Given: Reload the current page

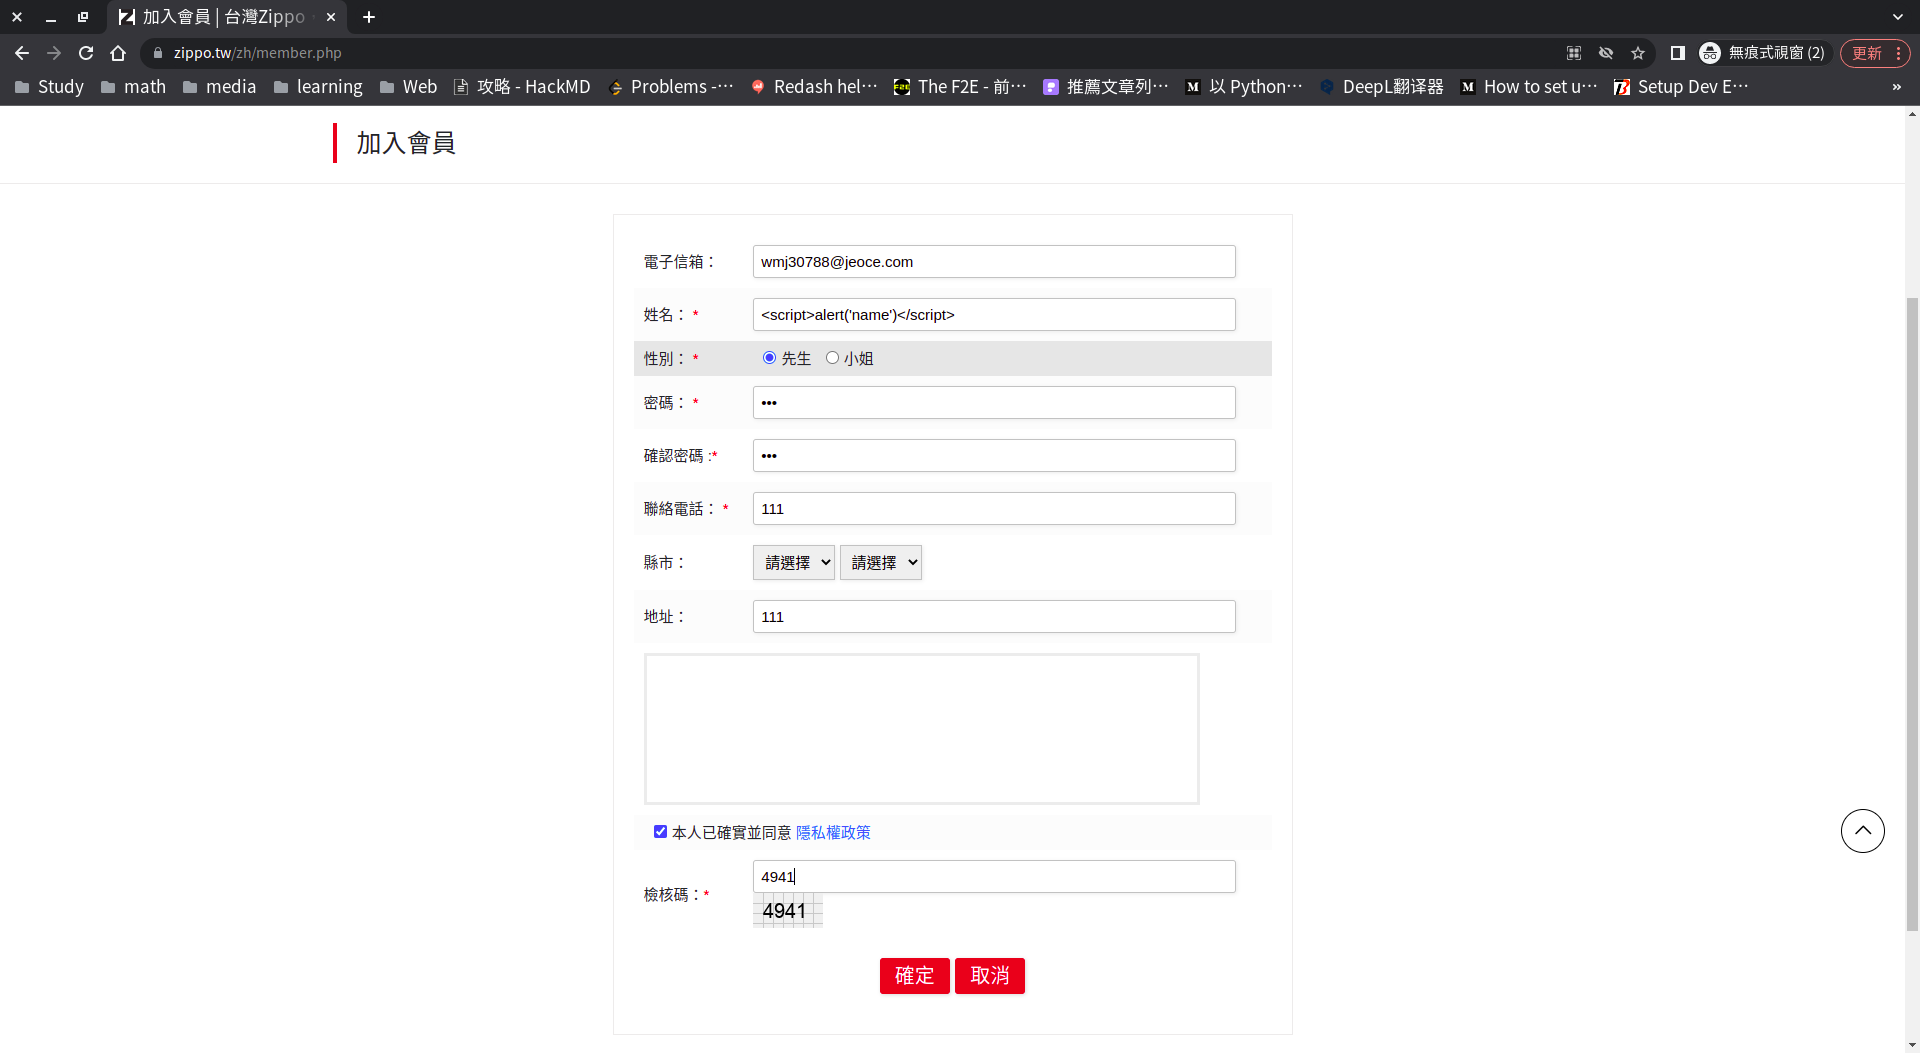Looking at the screenshot, I should [x=86, y=53].
